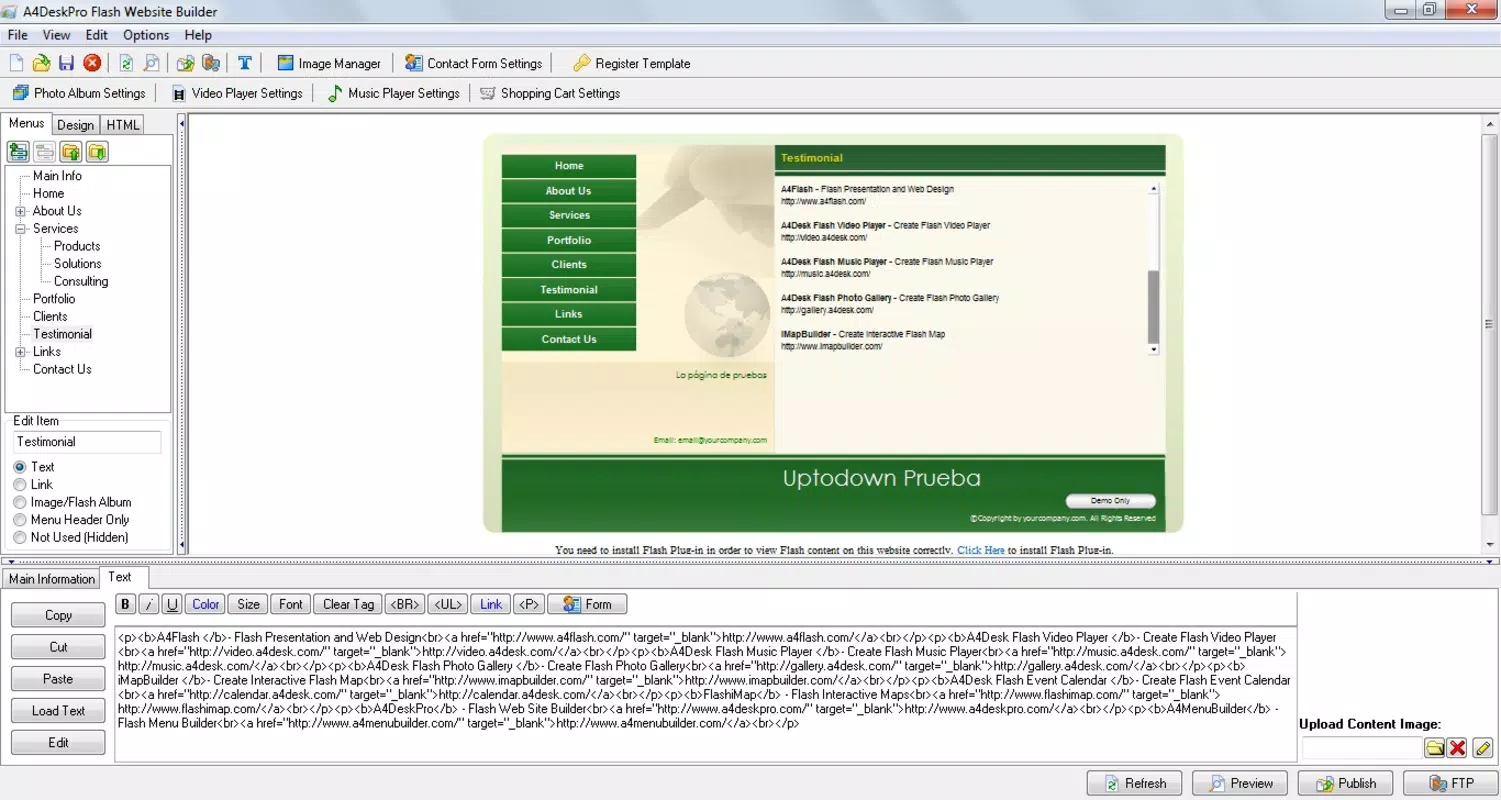Click the Open folder toolbar icon

pos(41,63)
